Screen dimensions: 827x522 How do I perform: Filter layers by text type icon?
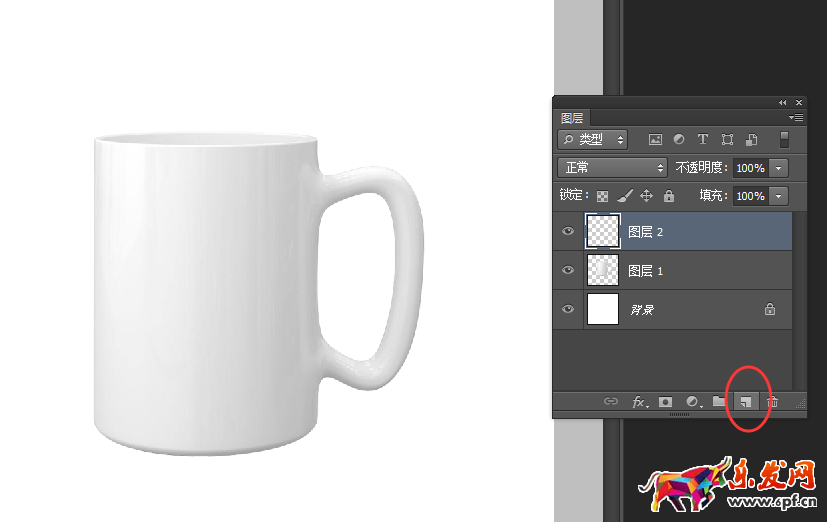tap(703, 140)
